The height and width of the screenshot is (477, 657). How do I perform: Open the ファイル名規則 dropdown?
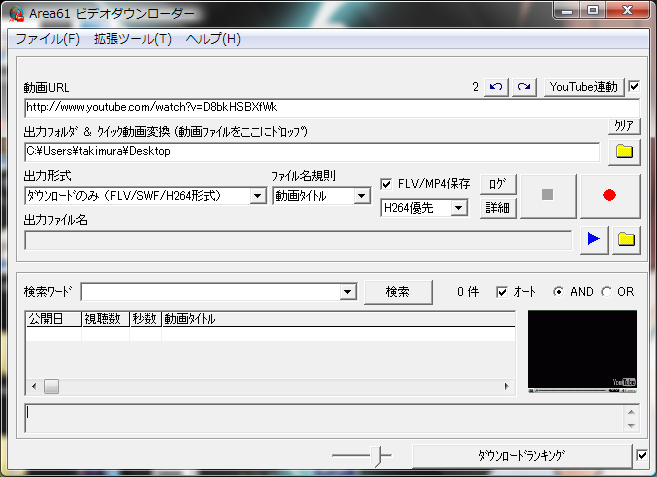click(x=361, y=196)
